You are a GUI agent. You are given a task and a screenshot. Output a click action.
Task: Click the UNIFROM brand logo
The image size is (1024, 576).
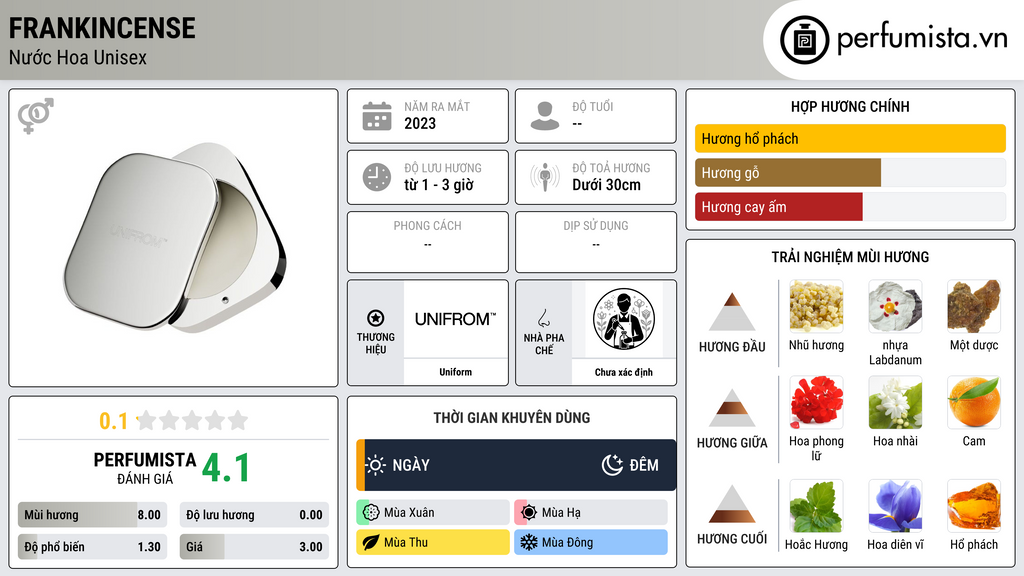[455, 319]
